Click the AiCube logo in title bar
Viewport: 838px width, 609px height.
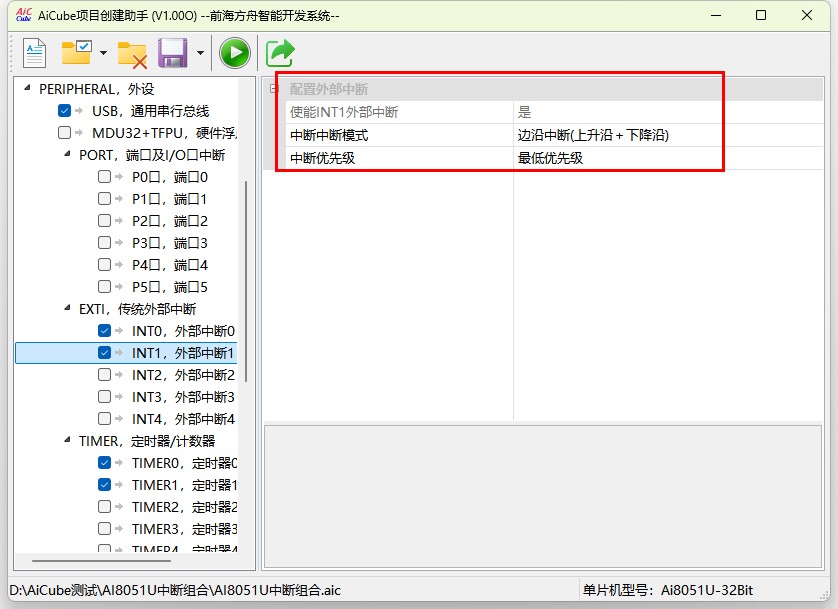[24, 15]
